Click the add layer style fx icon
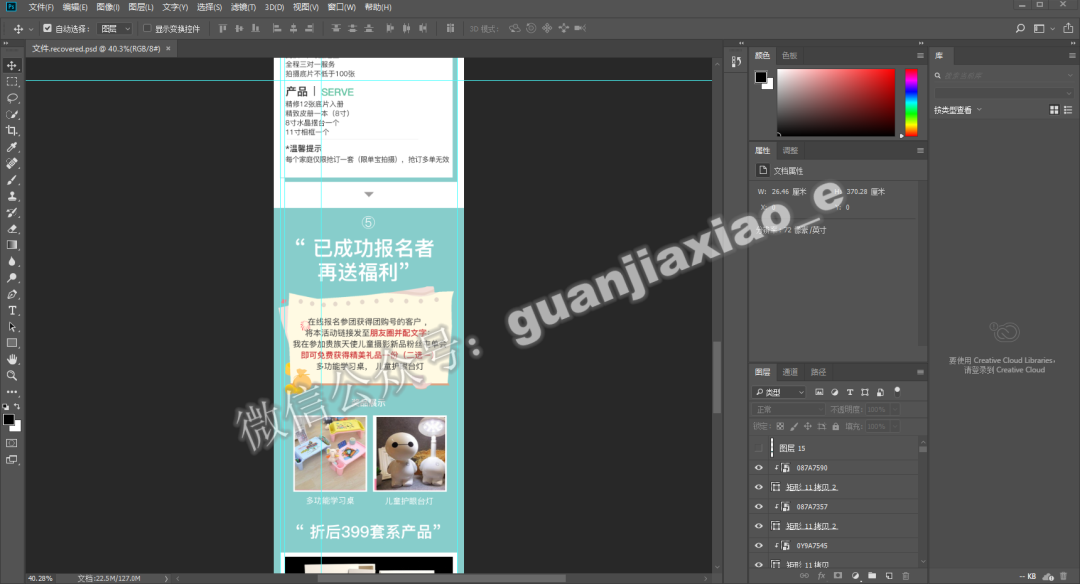 tap(821, 576)
